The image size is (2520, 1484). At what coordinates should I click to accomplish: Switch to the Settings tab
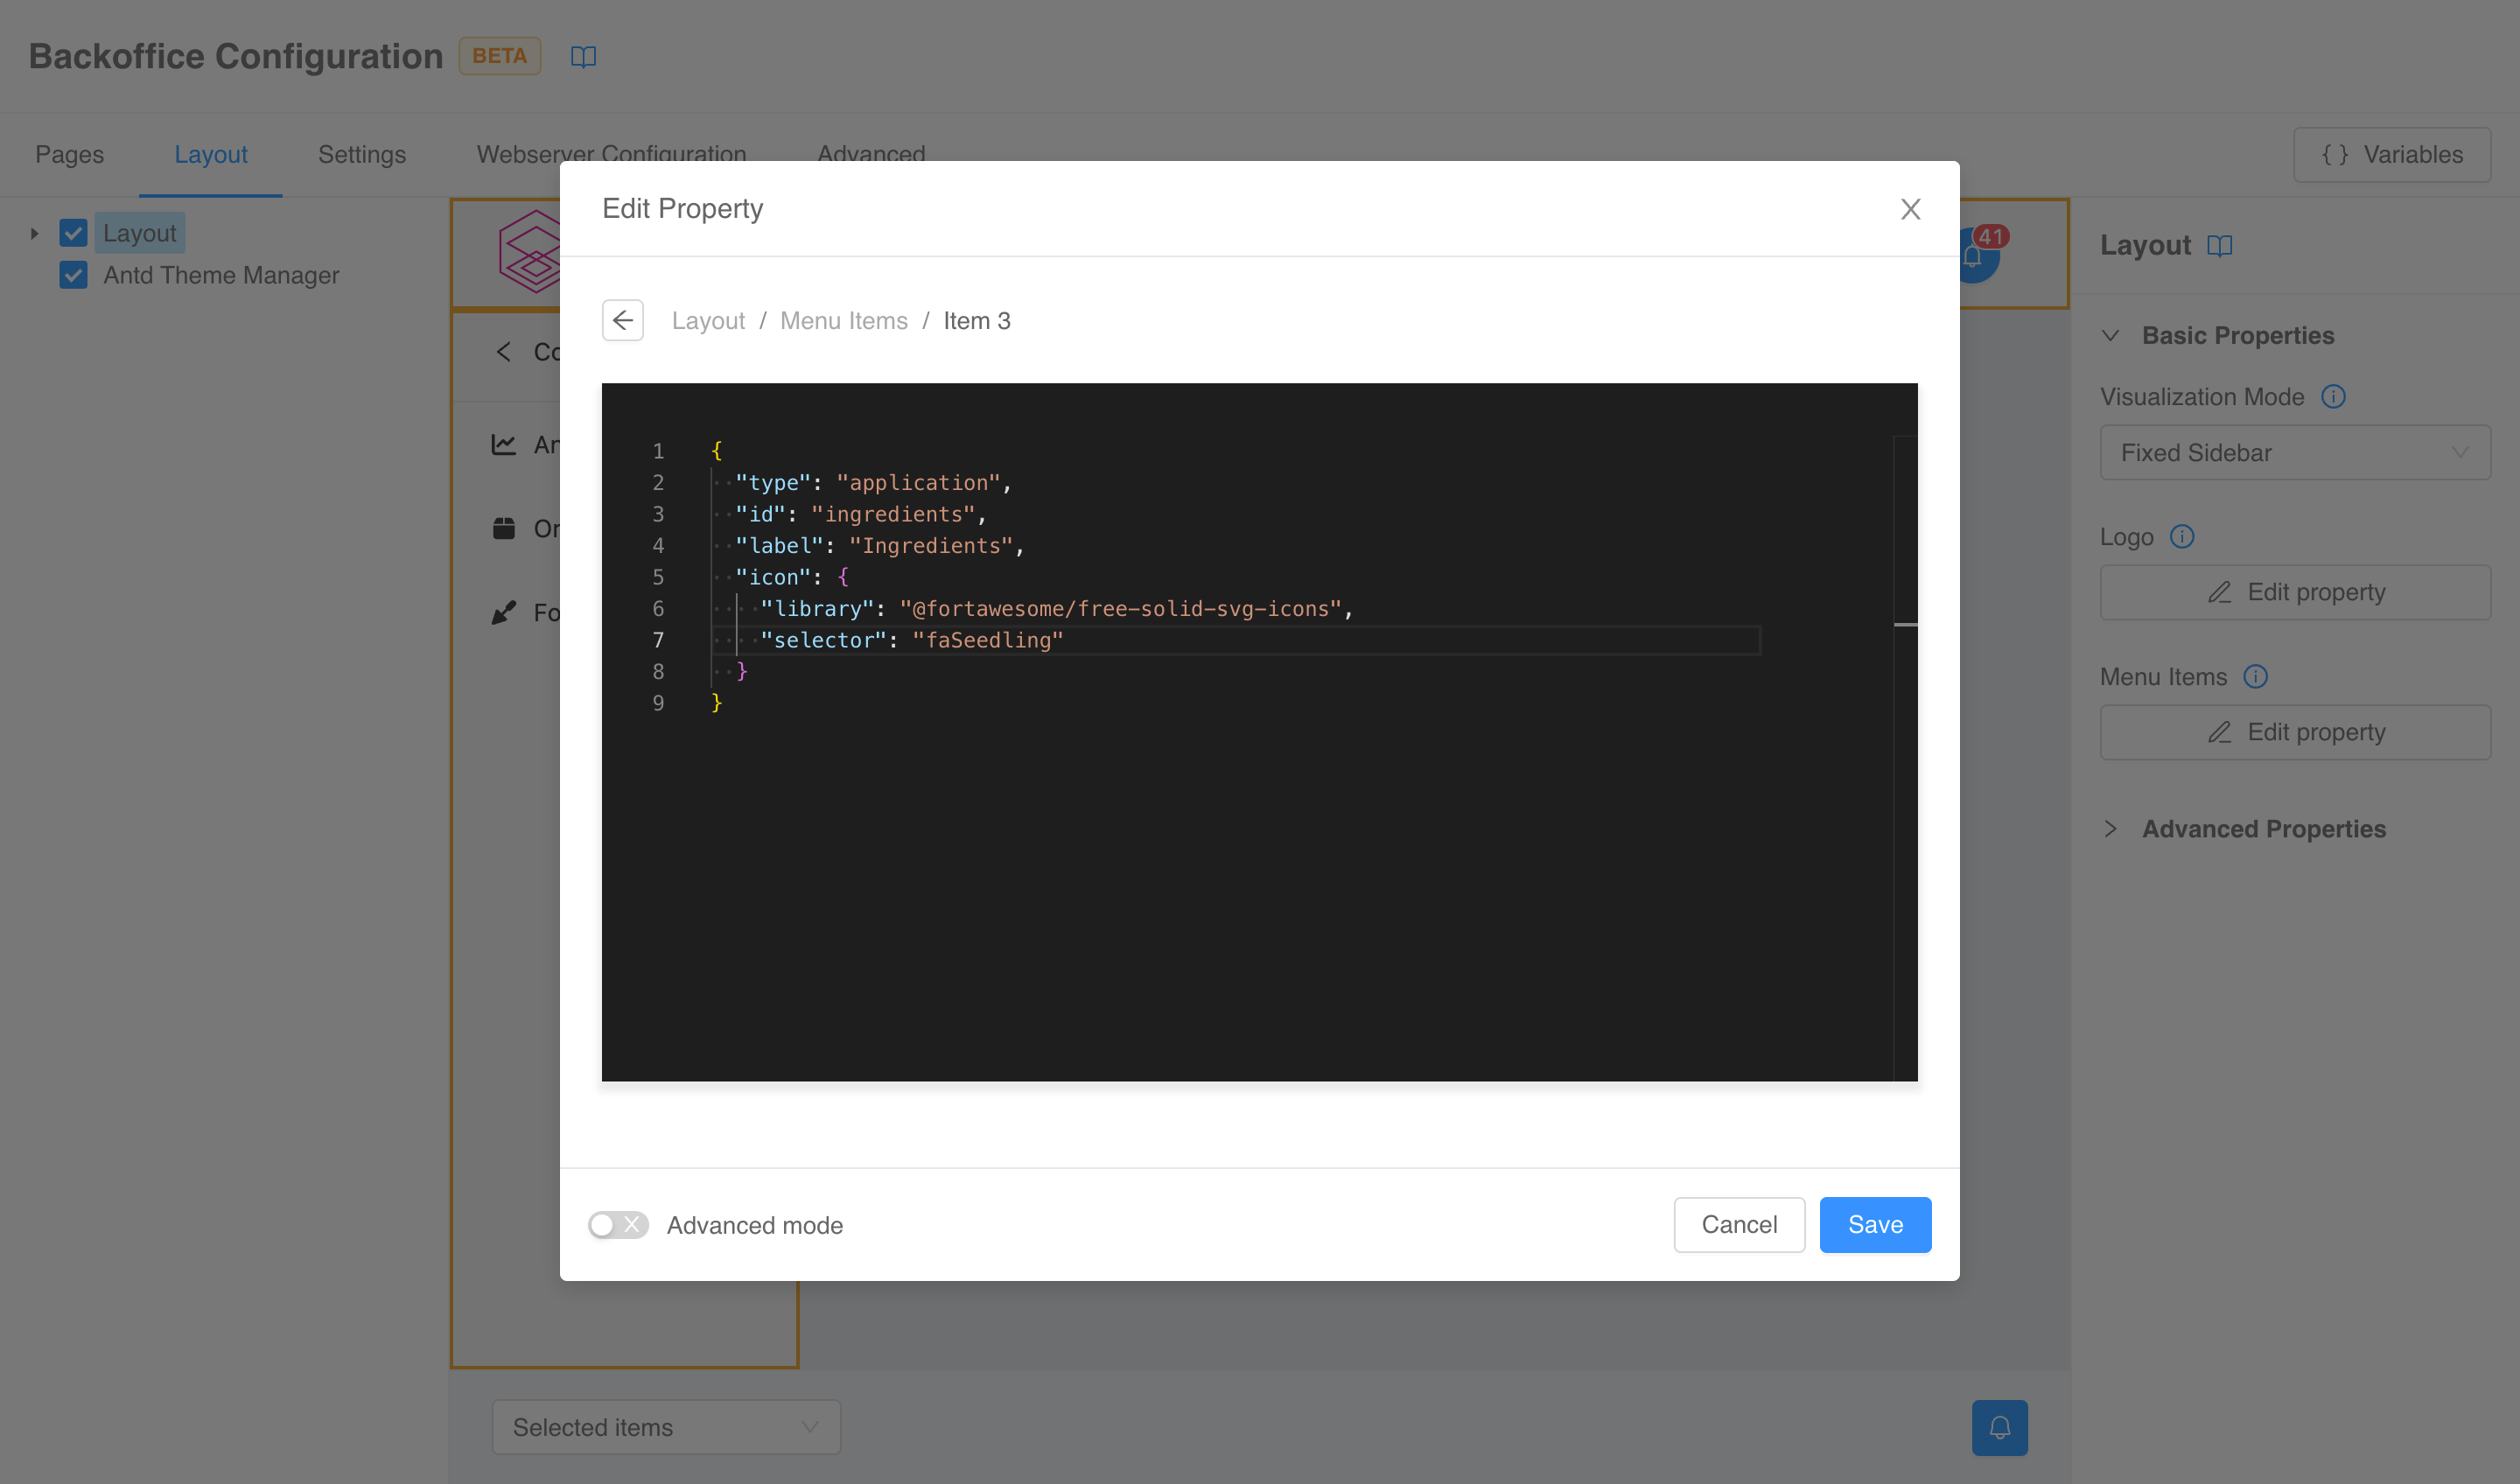tap(362, 155)
